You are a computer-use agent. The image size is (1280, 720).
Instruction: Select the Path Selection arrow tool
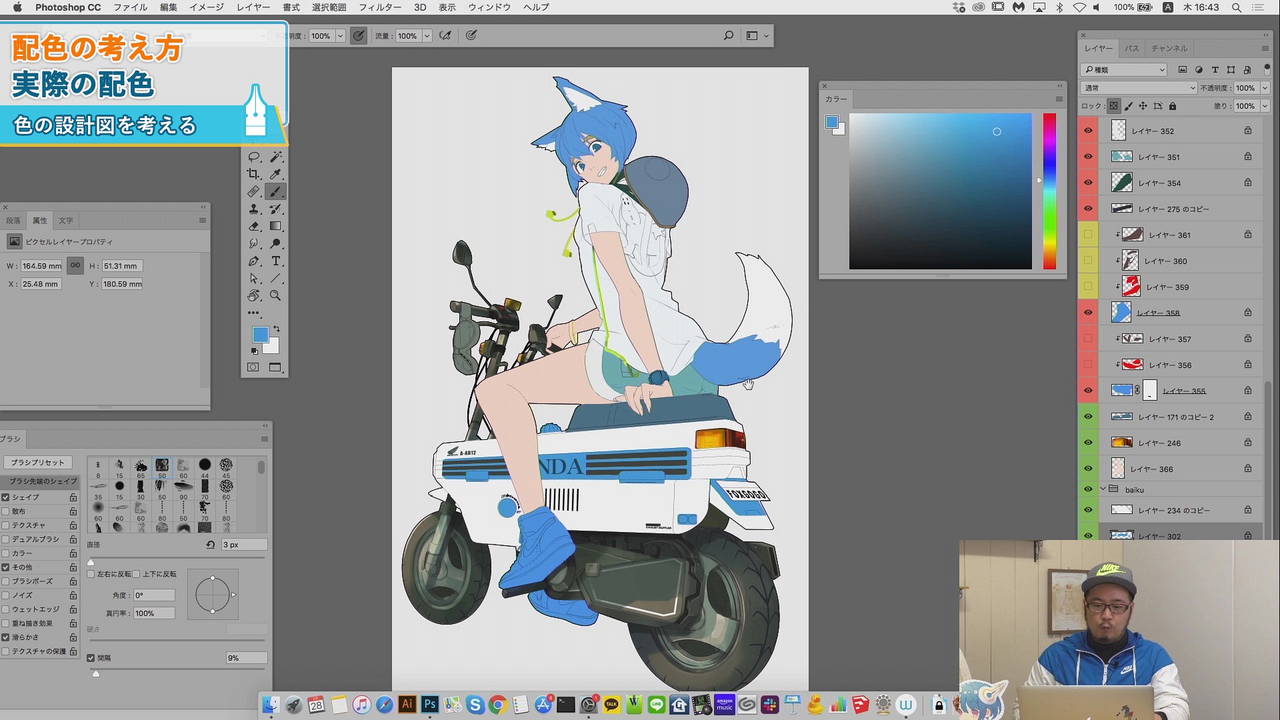tap(254, 278)
